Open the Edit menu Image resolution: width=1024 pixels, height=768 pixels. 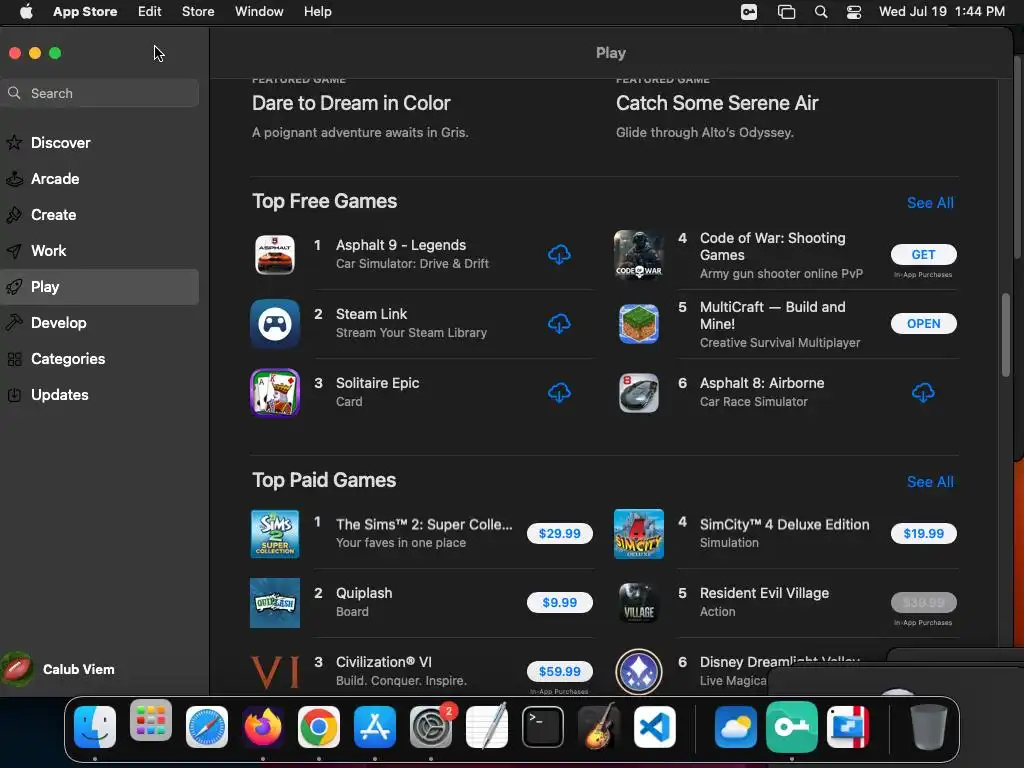coord(150,12)
